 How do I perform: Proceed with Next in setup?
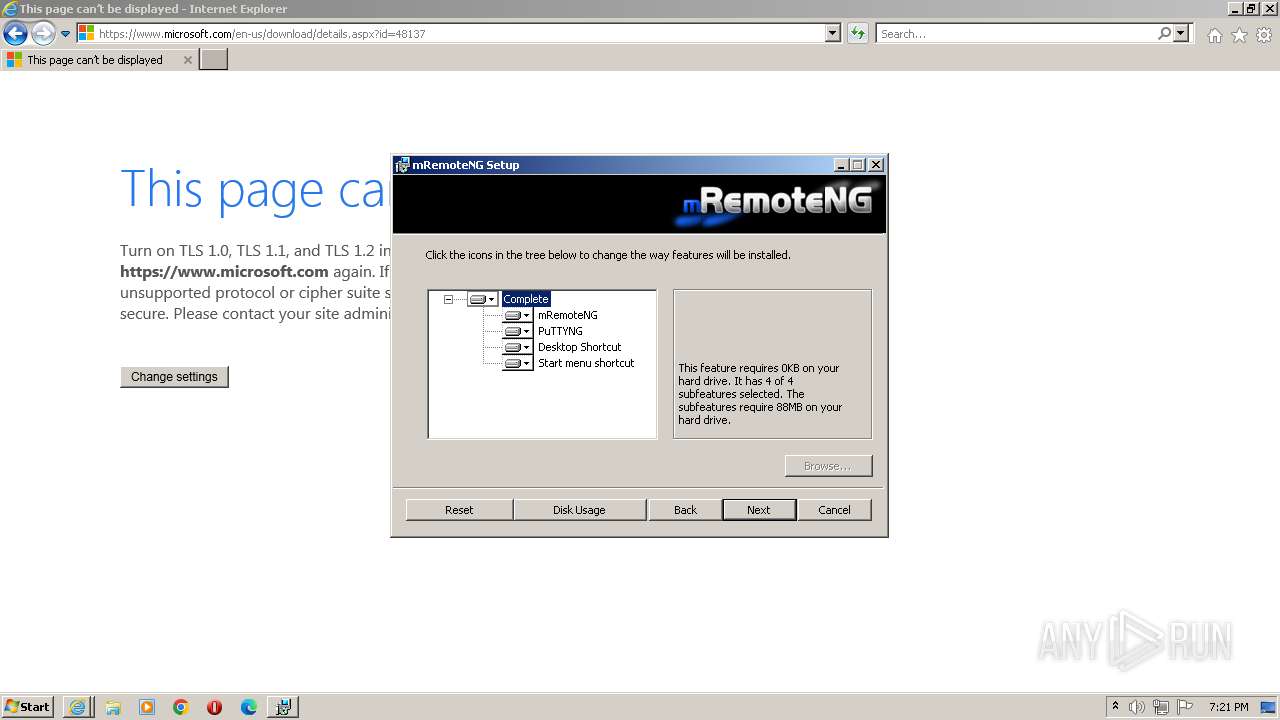[759, 510]
